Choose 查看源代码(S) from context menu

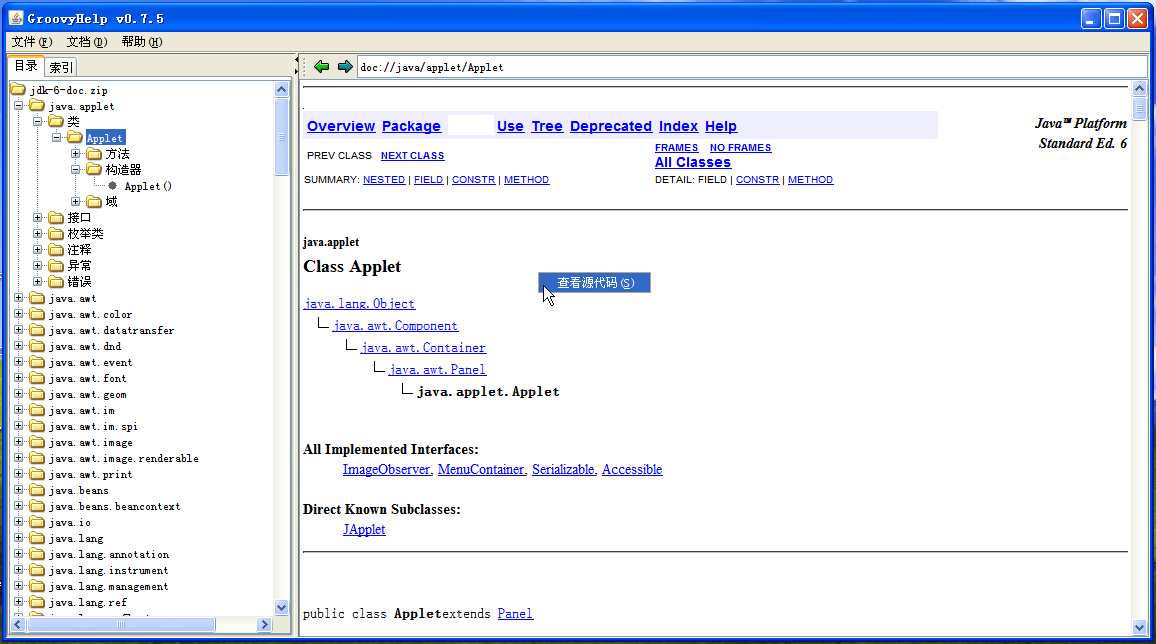594,283
